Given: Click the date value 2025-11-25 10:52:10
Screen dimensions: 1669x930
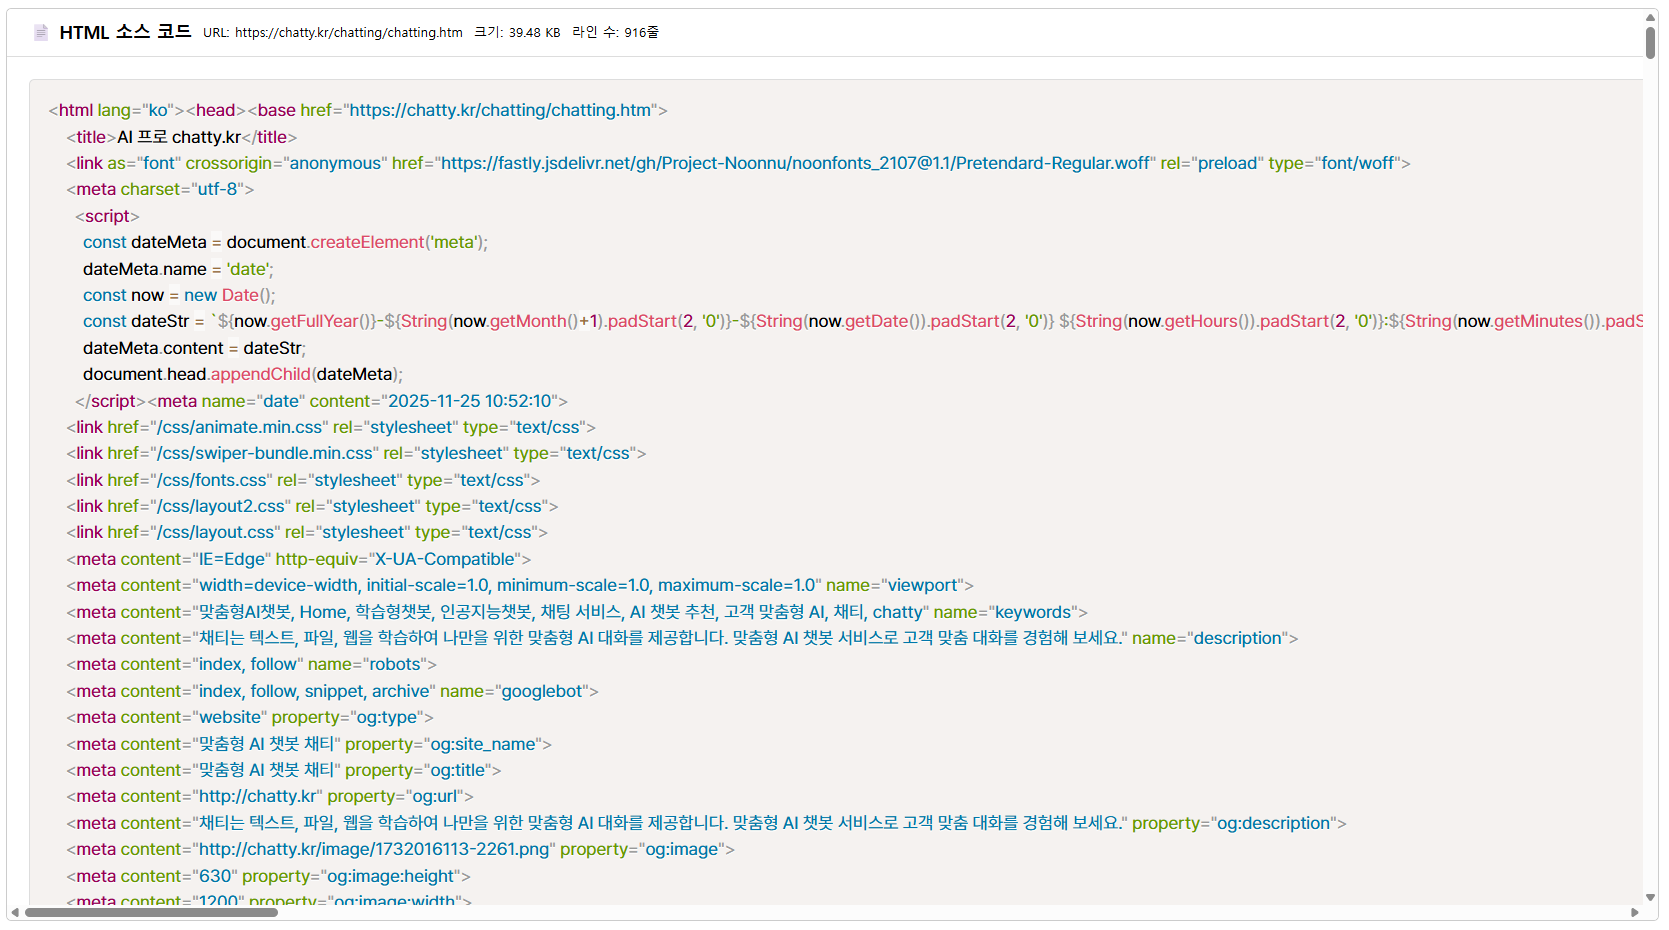Looking at the screenshot, I should (469, 401).
